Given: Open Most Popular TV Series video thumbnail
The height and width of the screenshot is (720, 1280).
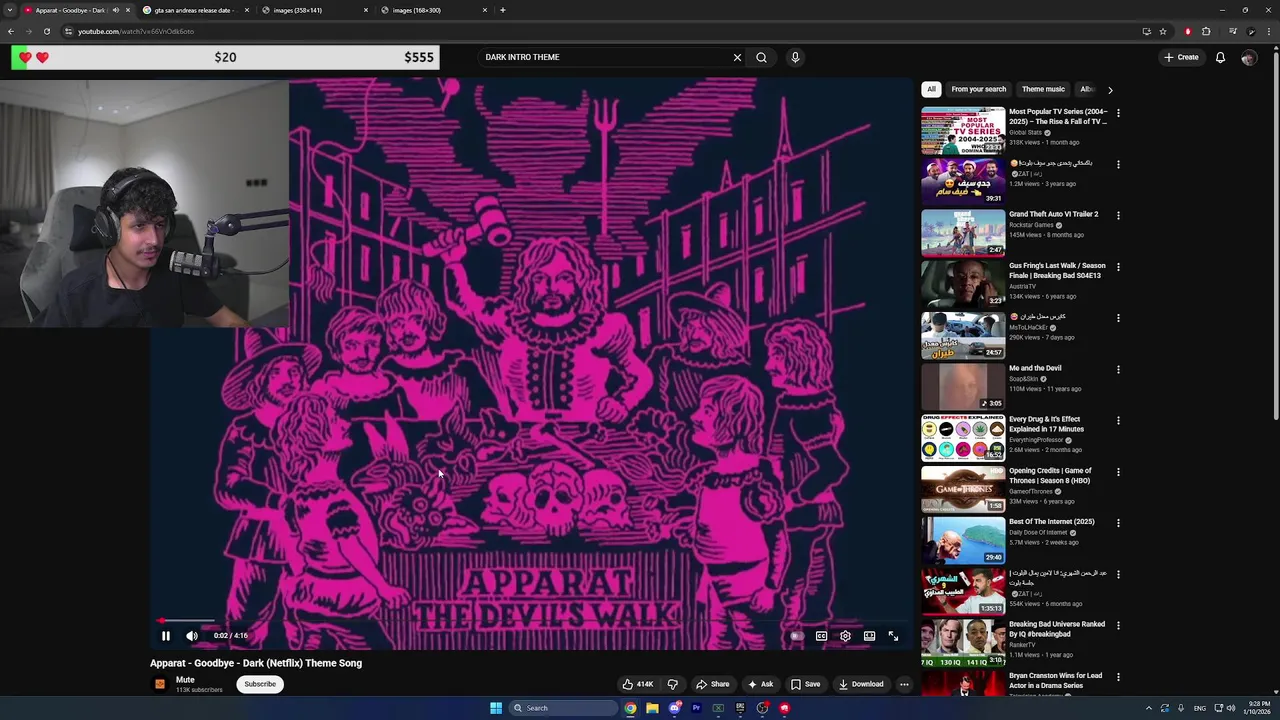Looking at the screenshot, I should [963, 130].
